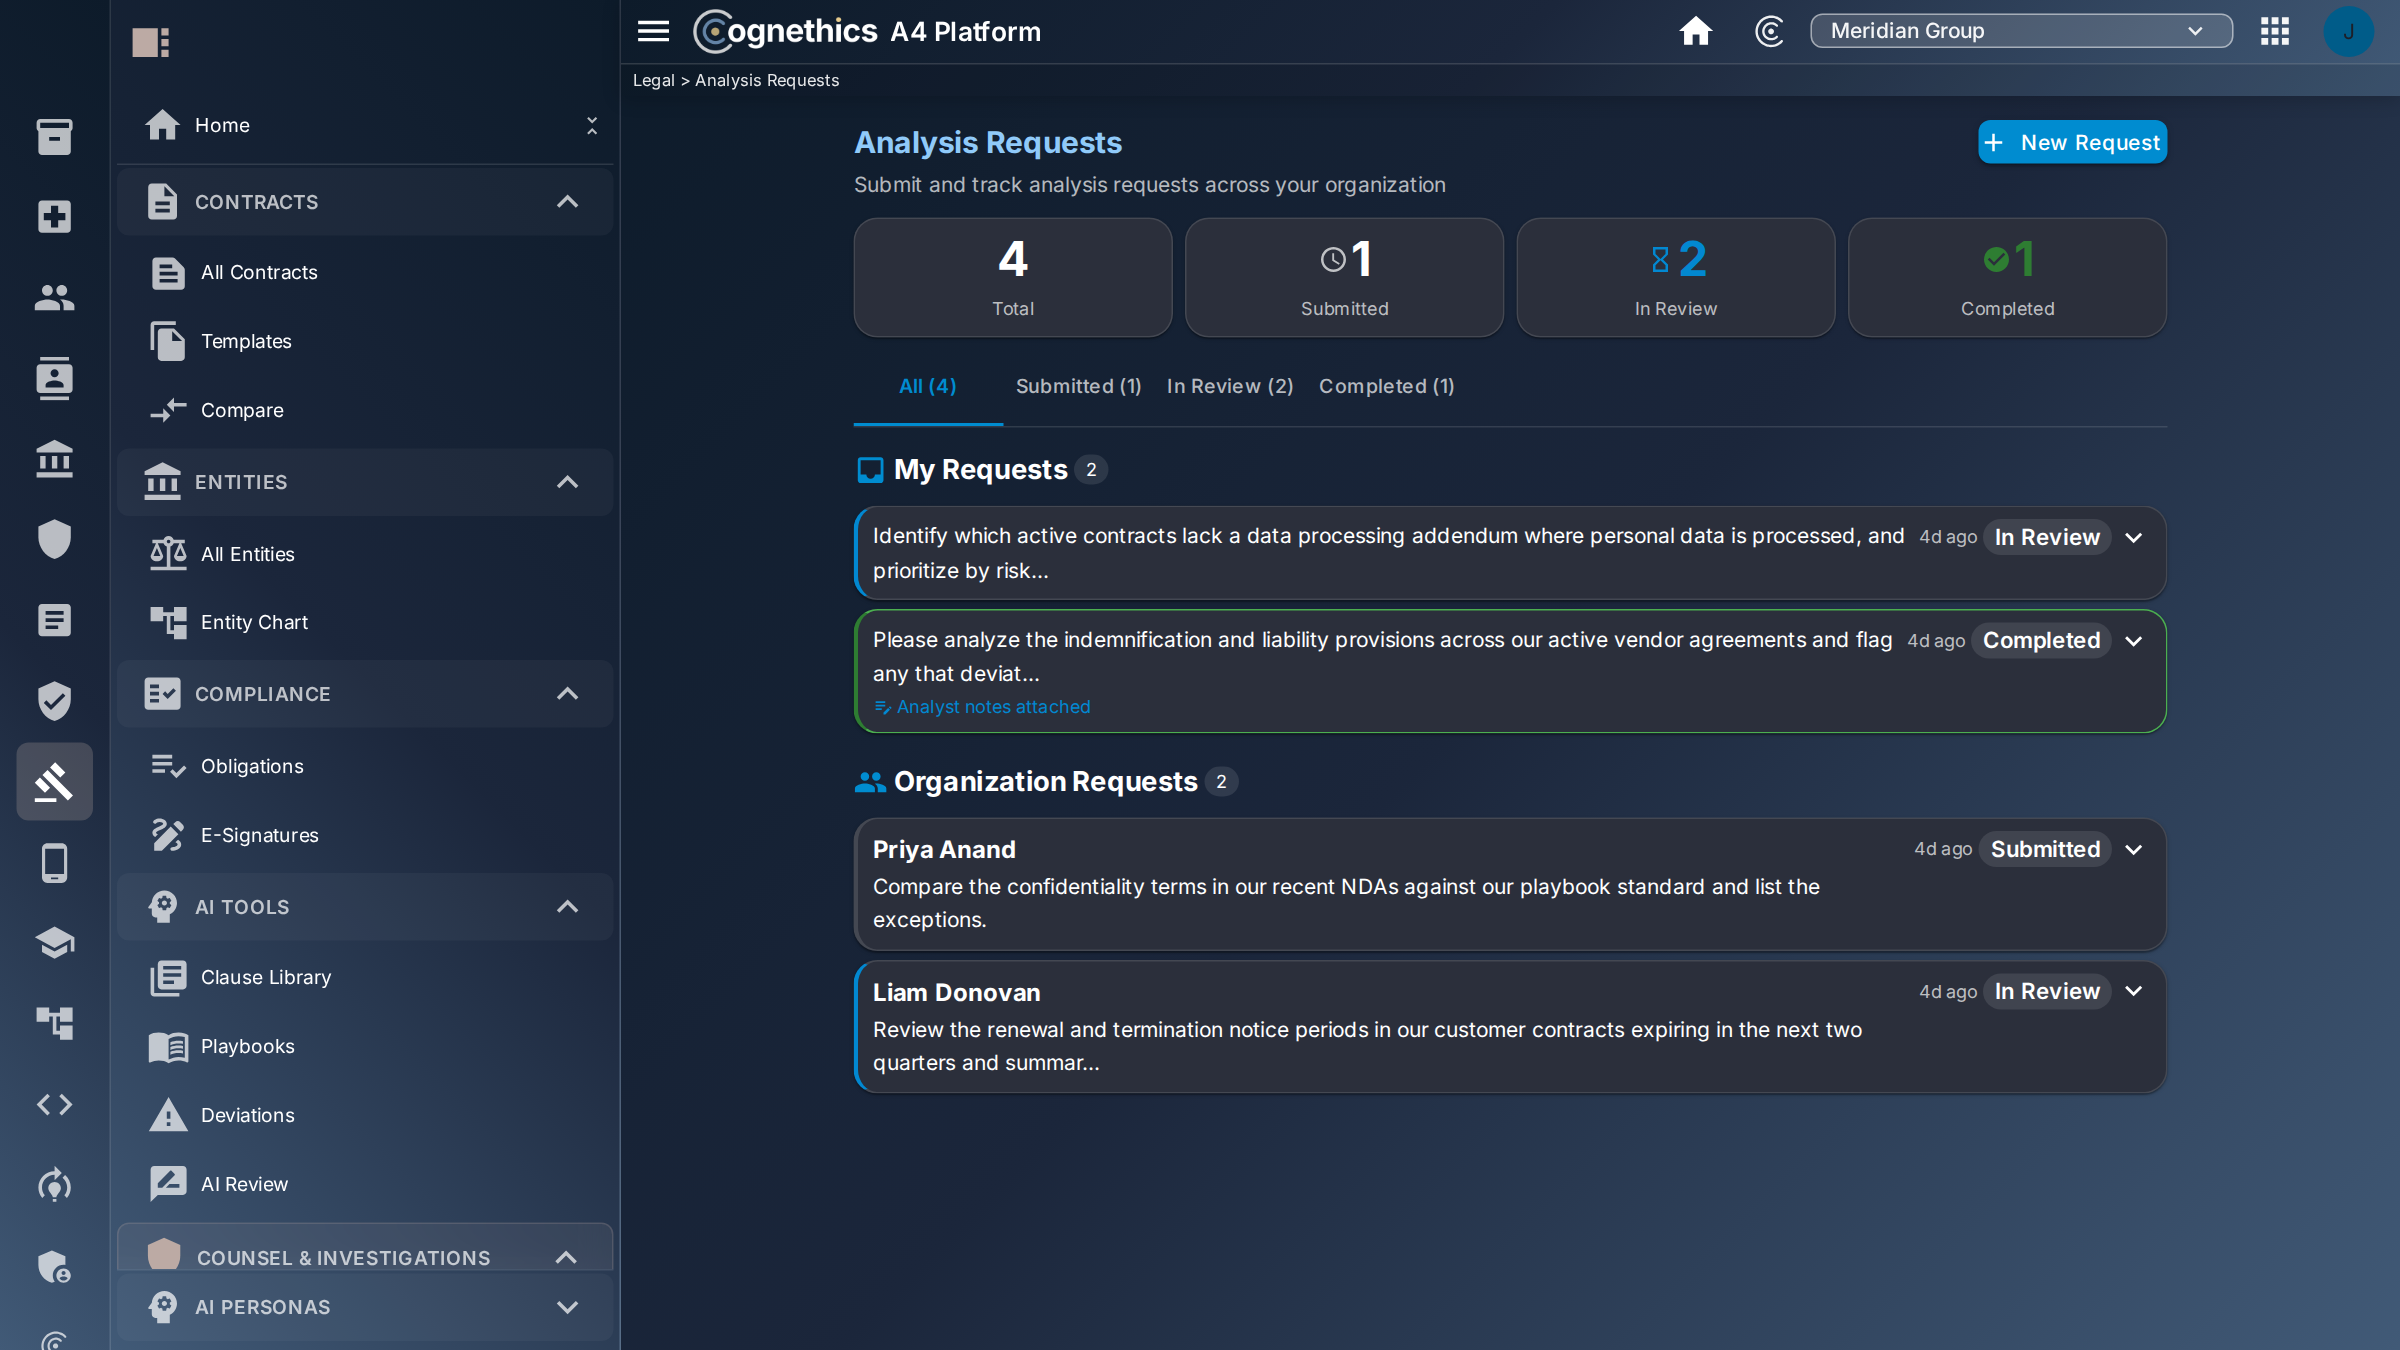Open the code brackets icon in left rail
Screen dimensions: 2400x1350
click(x=54, y=1104)
